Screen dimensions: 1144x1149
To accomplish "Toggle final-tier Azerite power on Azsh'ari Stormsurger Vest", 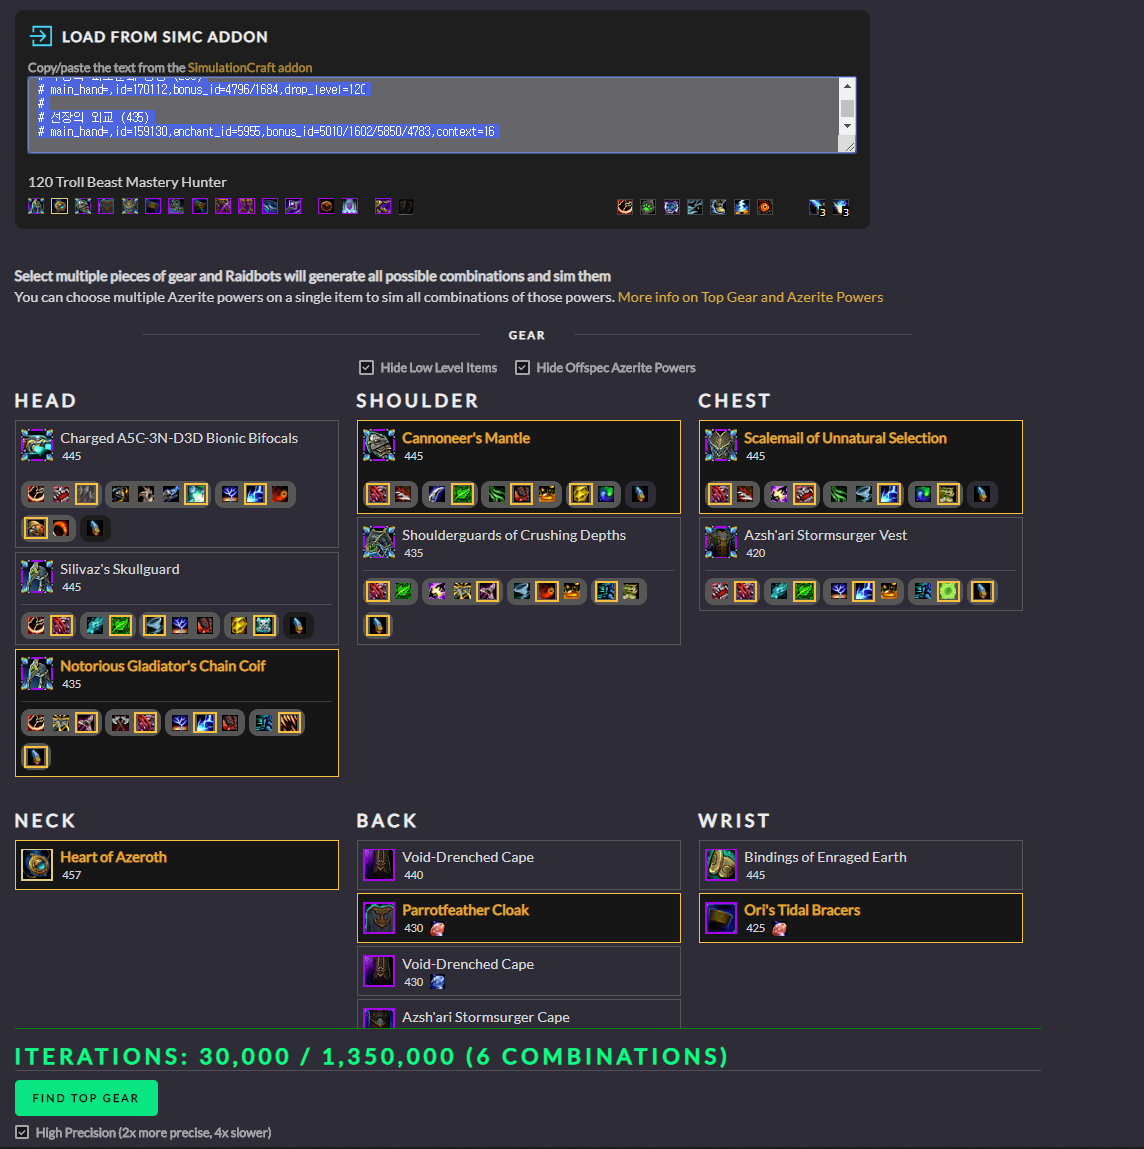I will pos(982,591).
